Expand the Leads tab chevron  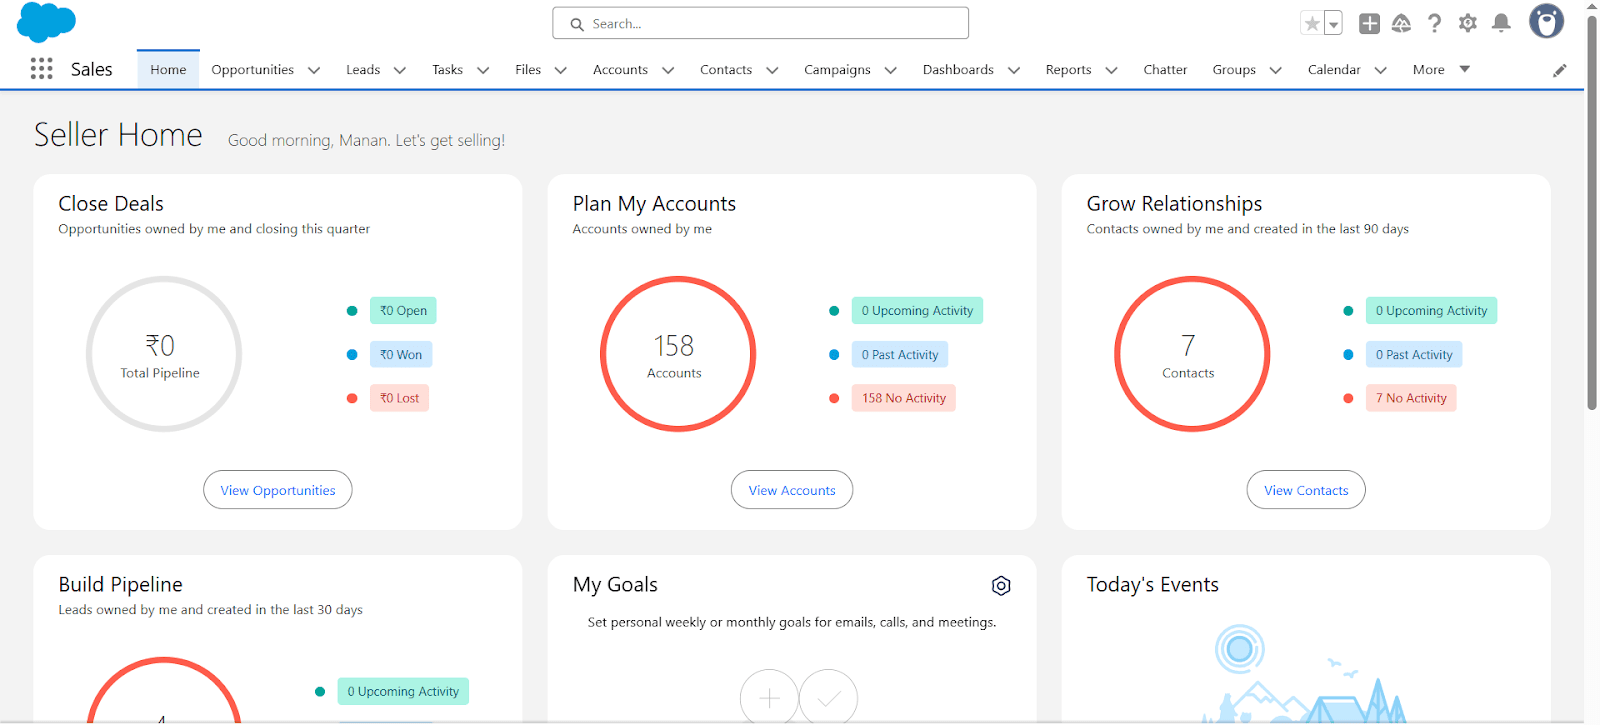point(400,70)
